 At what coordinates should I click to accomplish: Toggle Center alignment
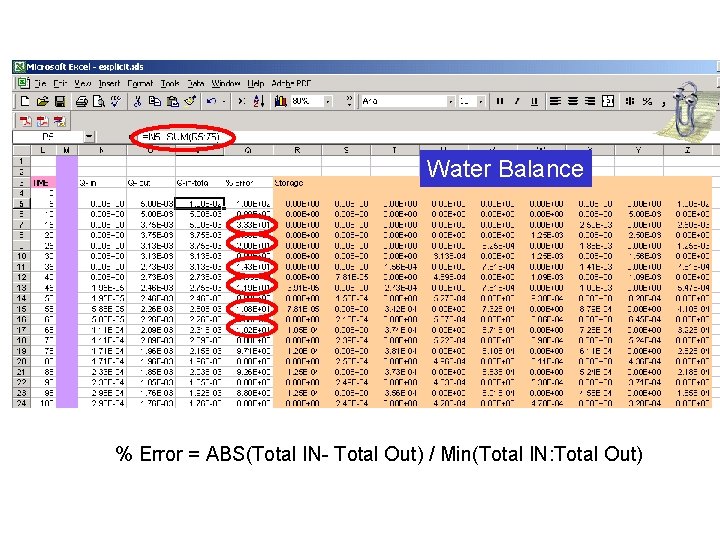[x=573, y=101]
